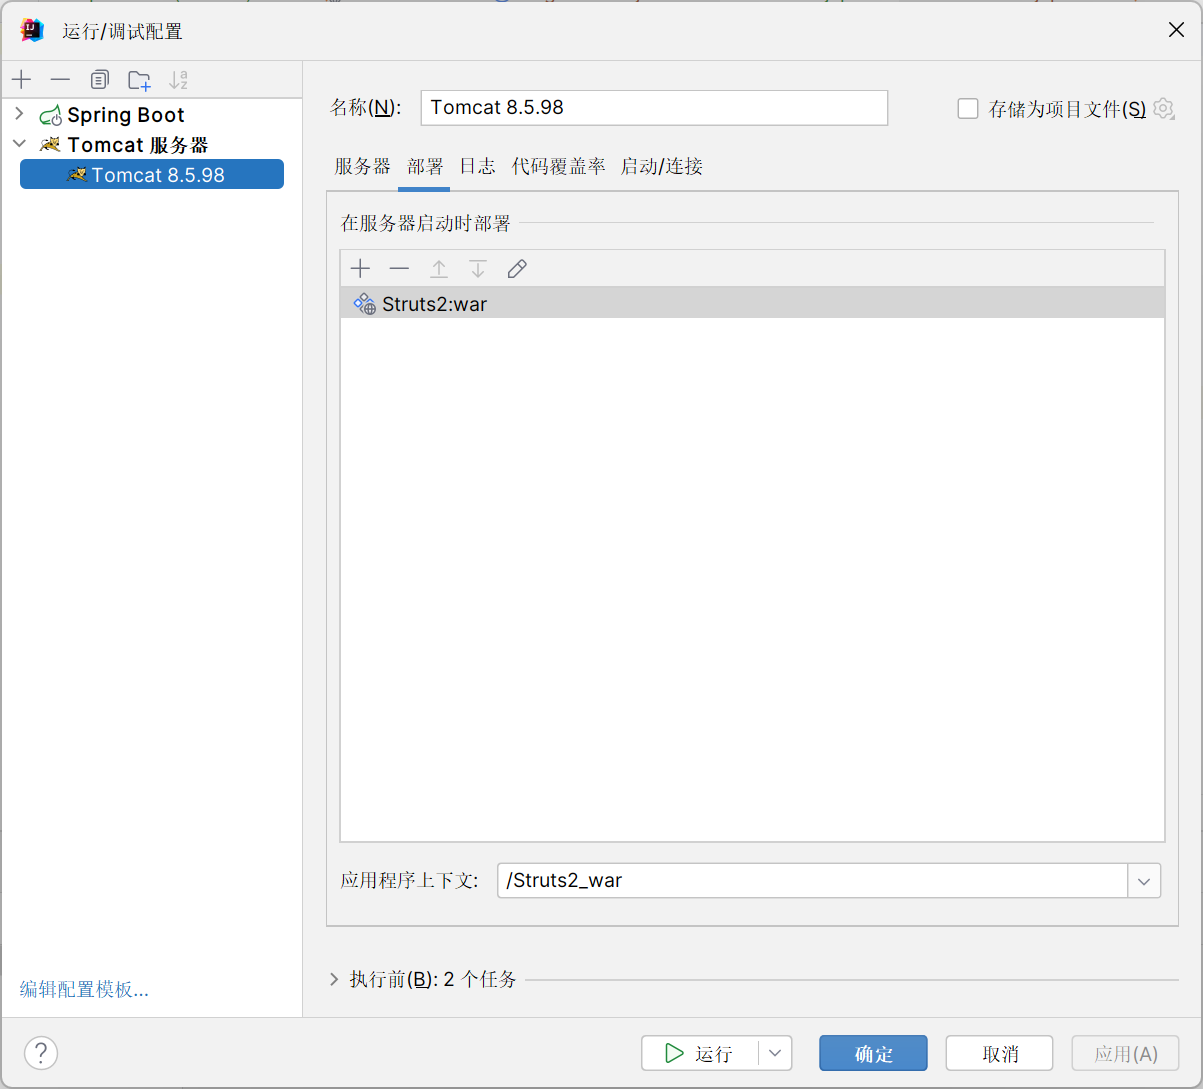Select the Tomcat 8.5.98 configuration
1203x1089 pixels.
click(x=152, y=175)
